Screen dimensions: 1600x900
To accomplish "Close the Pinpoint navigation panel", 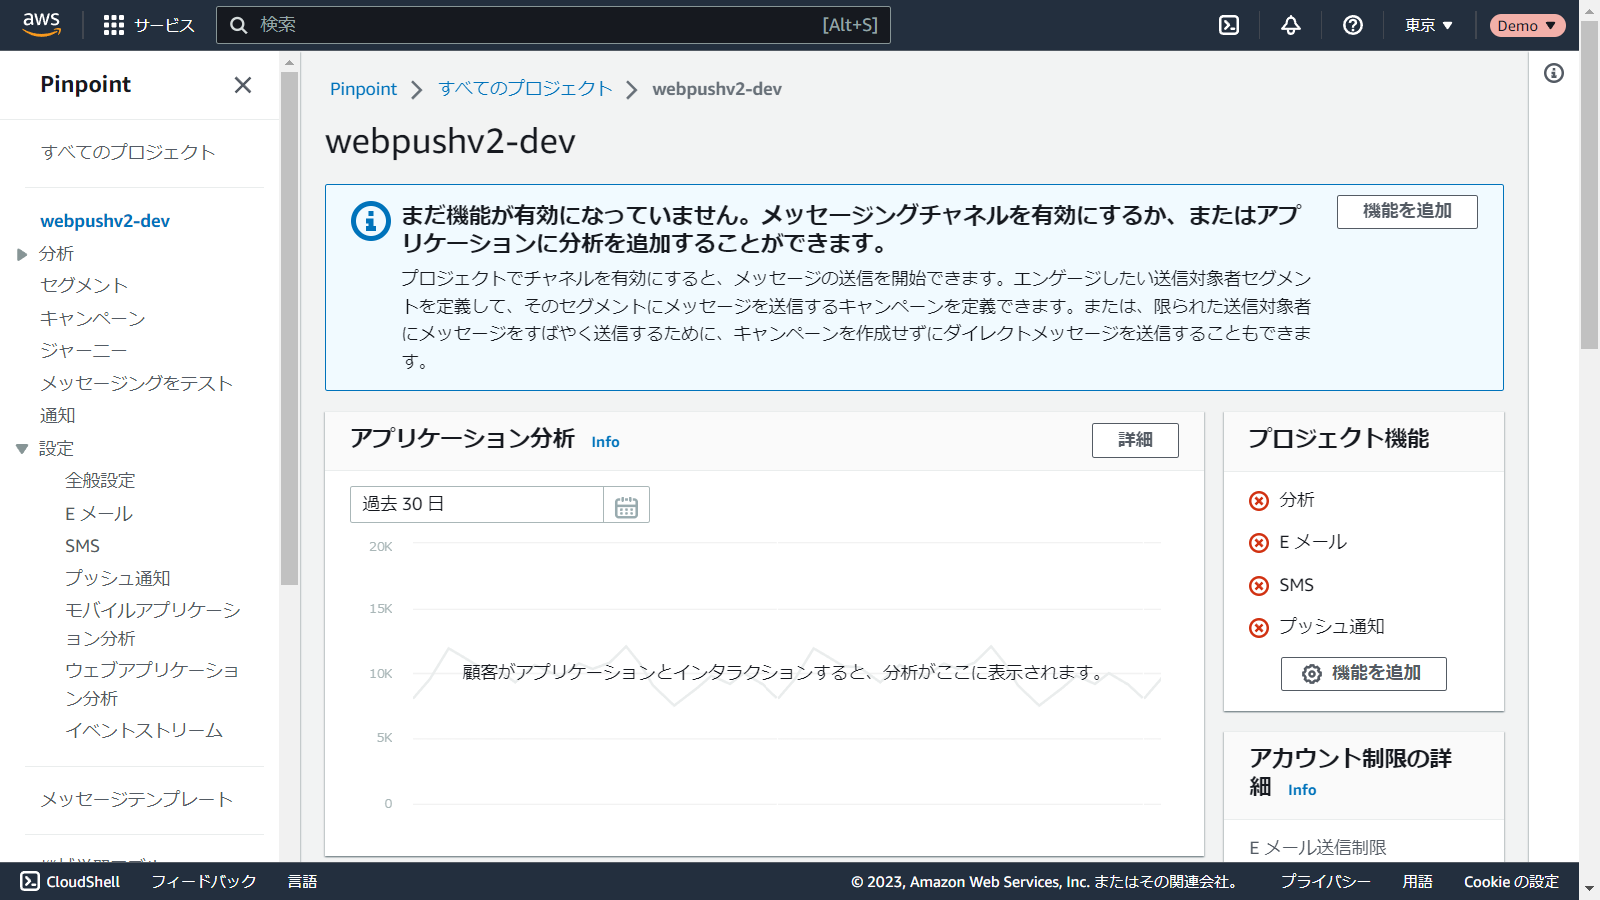I will pos(242,85).
